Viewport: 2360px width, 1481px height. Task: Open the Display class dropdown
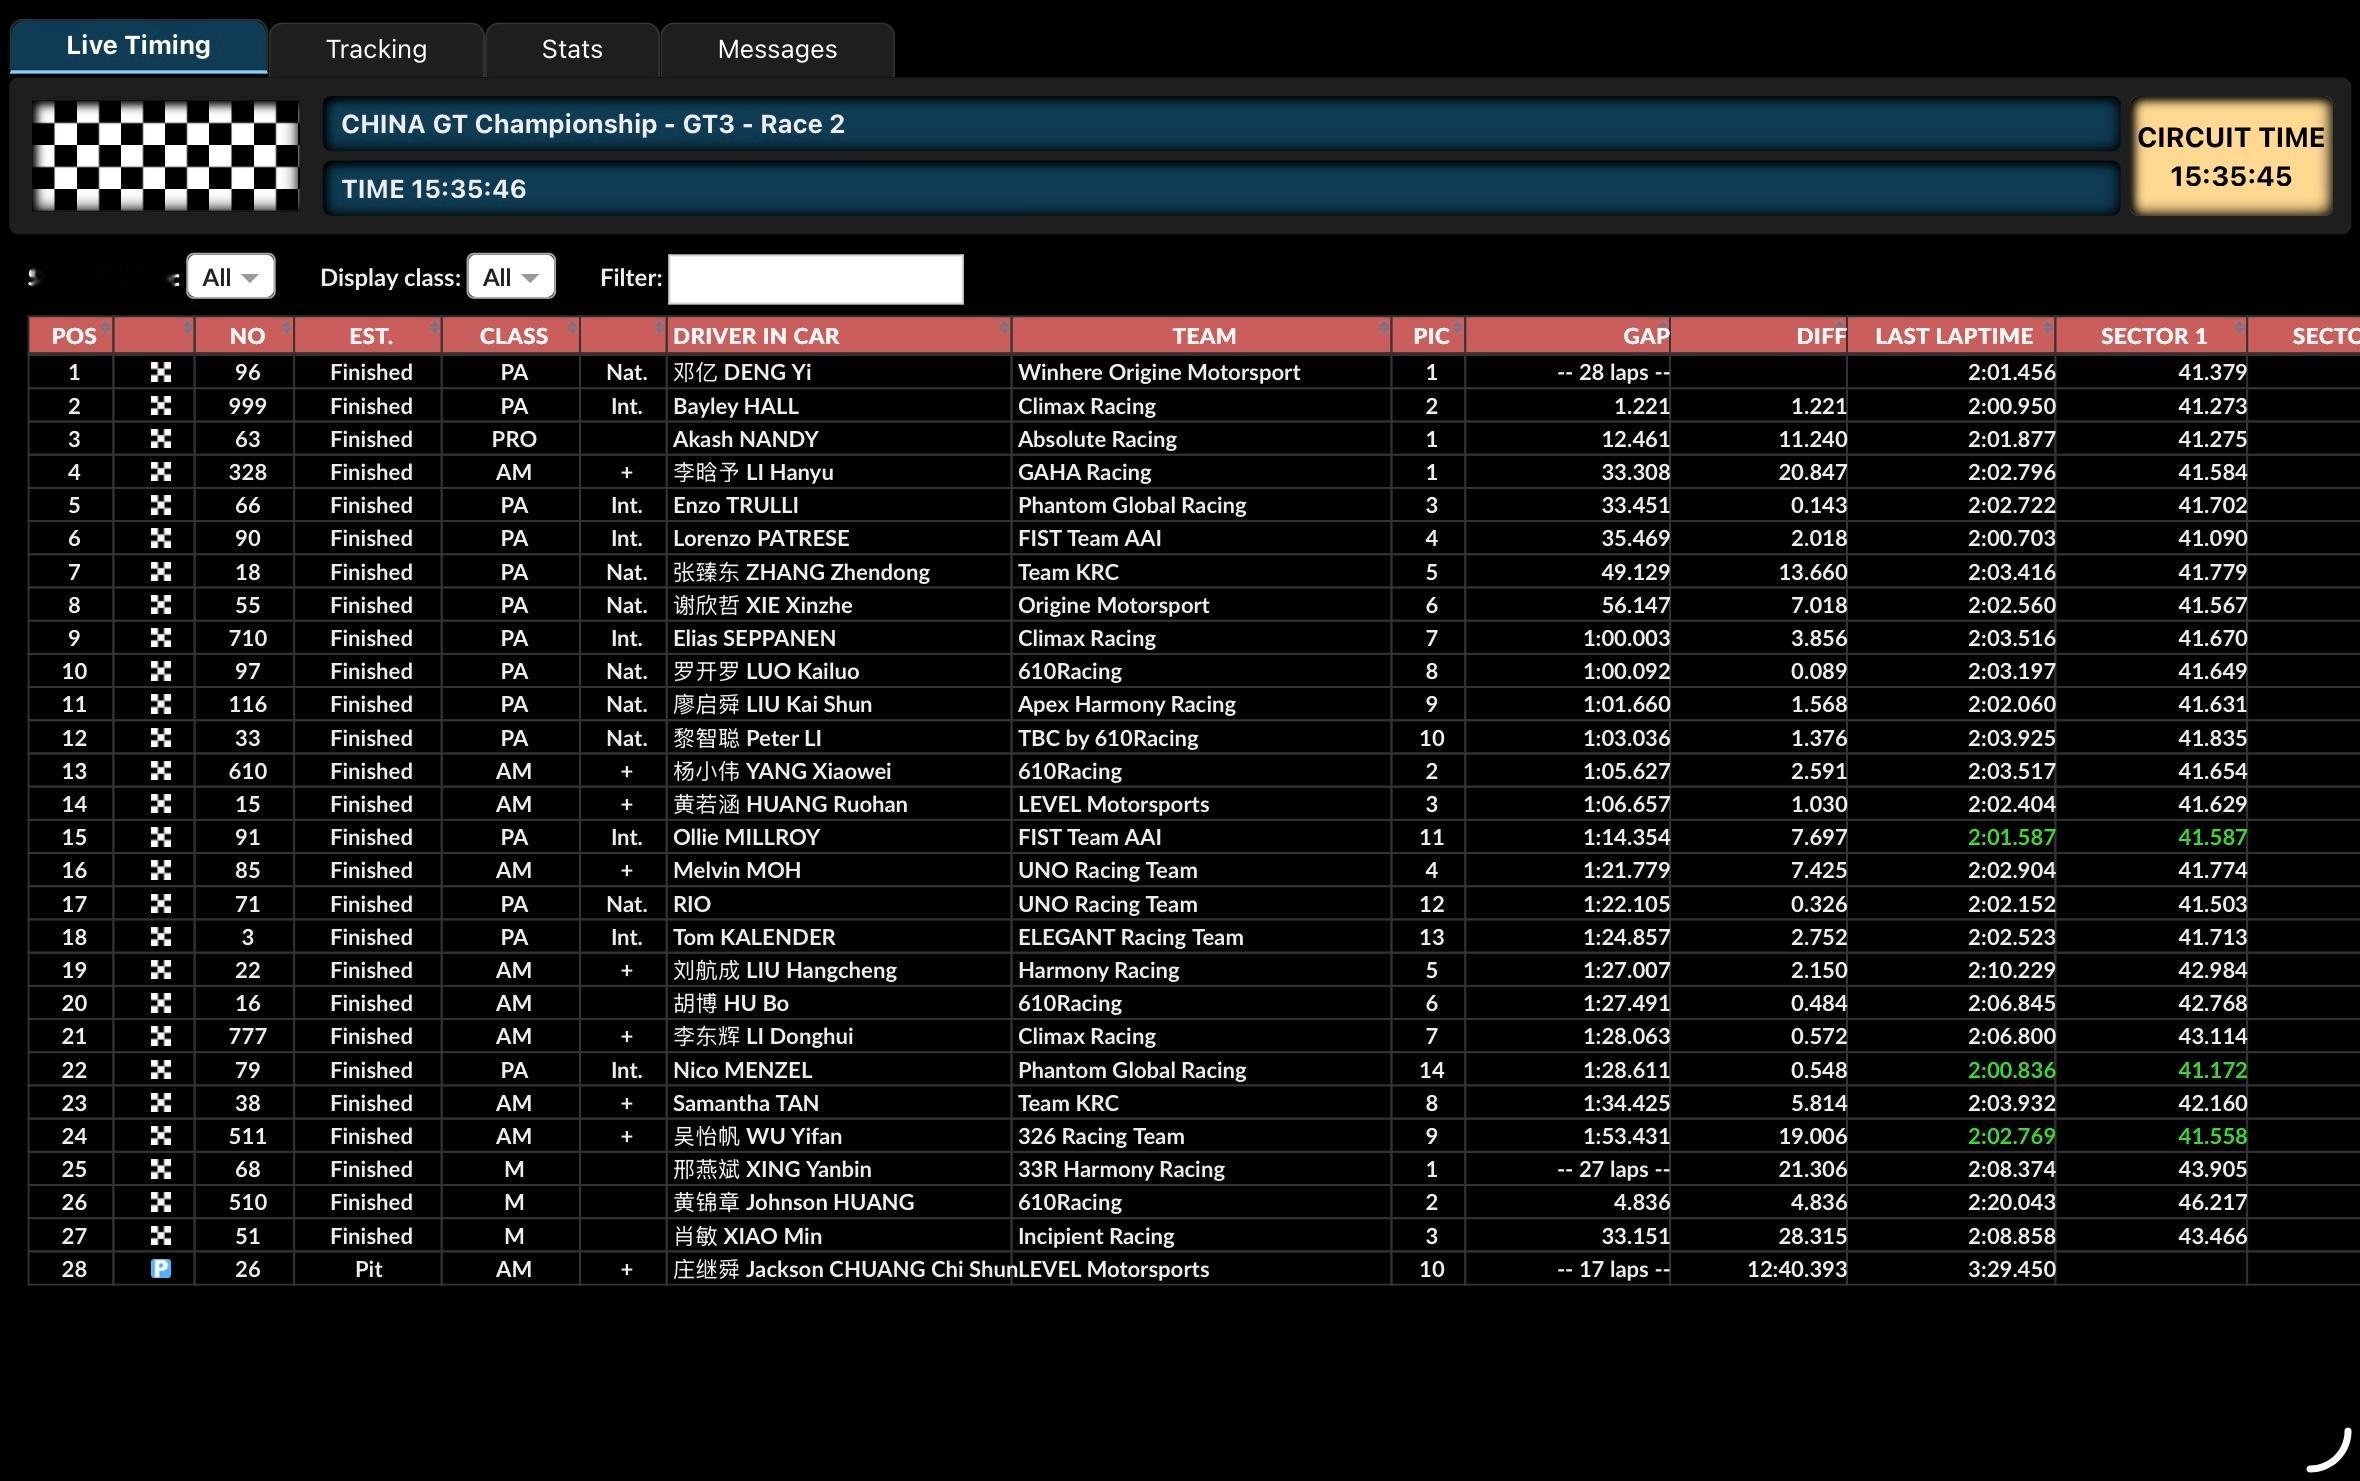tap(511, 277)
